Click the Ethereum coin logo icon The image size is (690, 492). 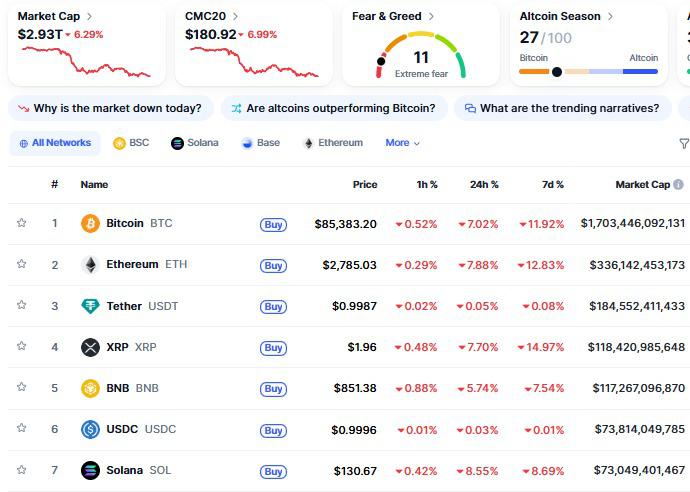[90, 265]
